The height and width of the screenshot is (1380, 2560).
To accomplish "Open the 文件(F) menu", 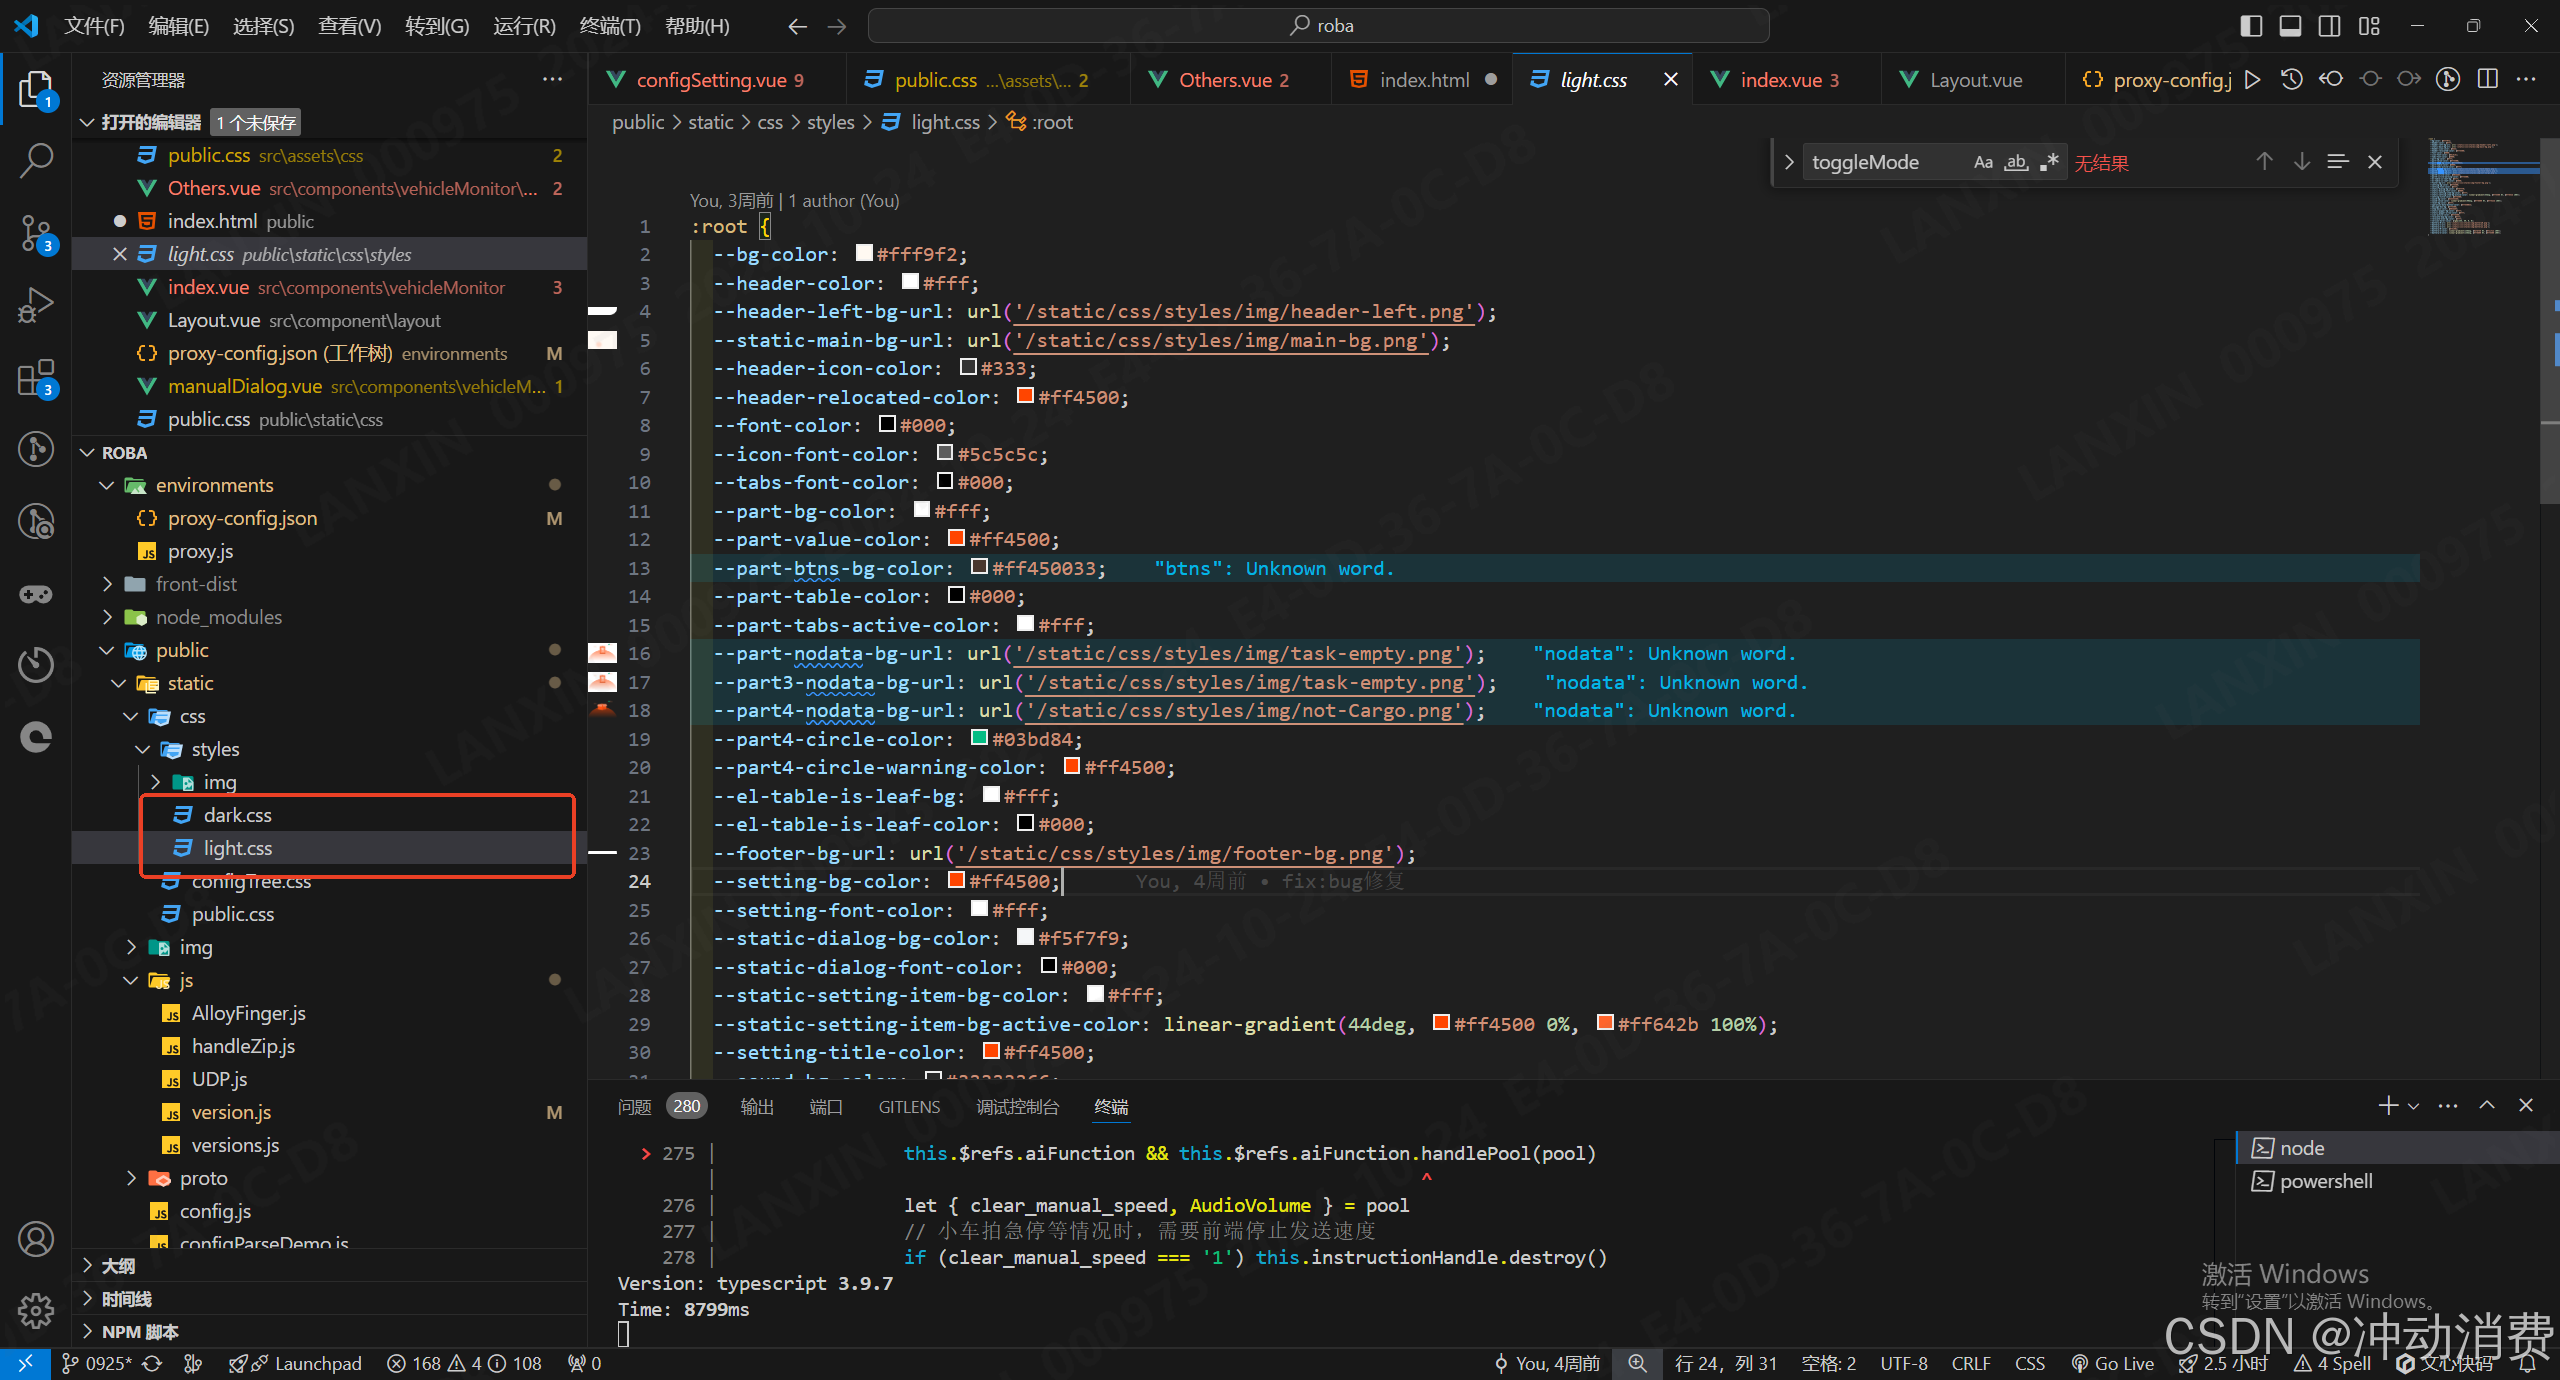I will [x=94, y=26].
